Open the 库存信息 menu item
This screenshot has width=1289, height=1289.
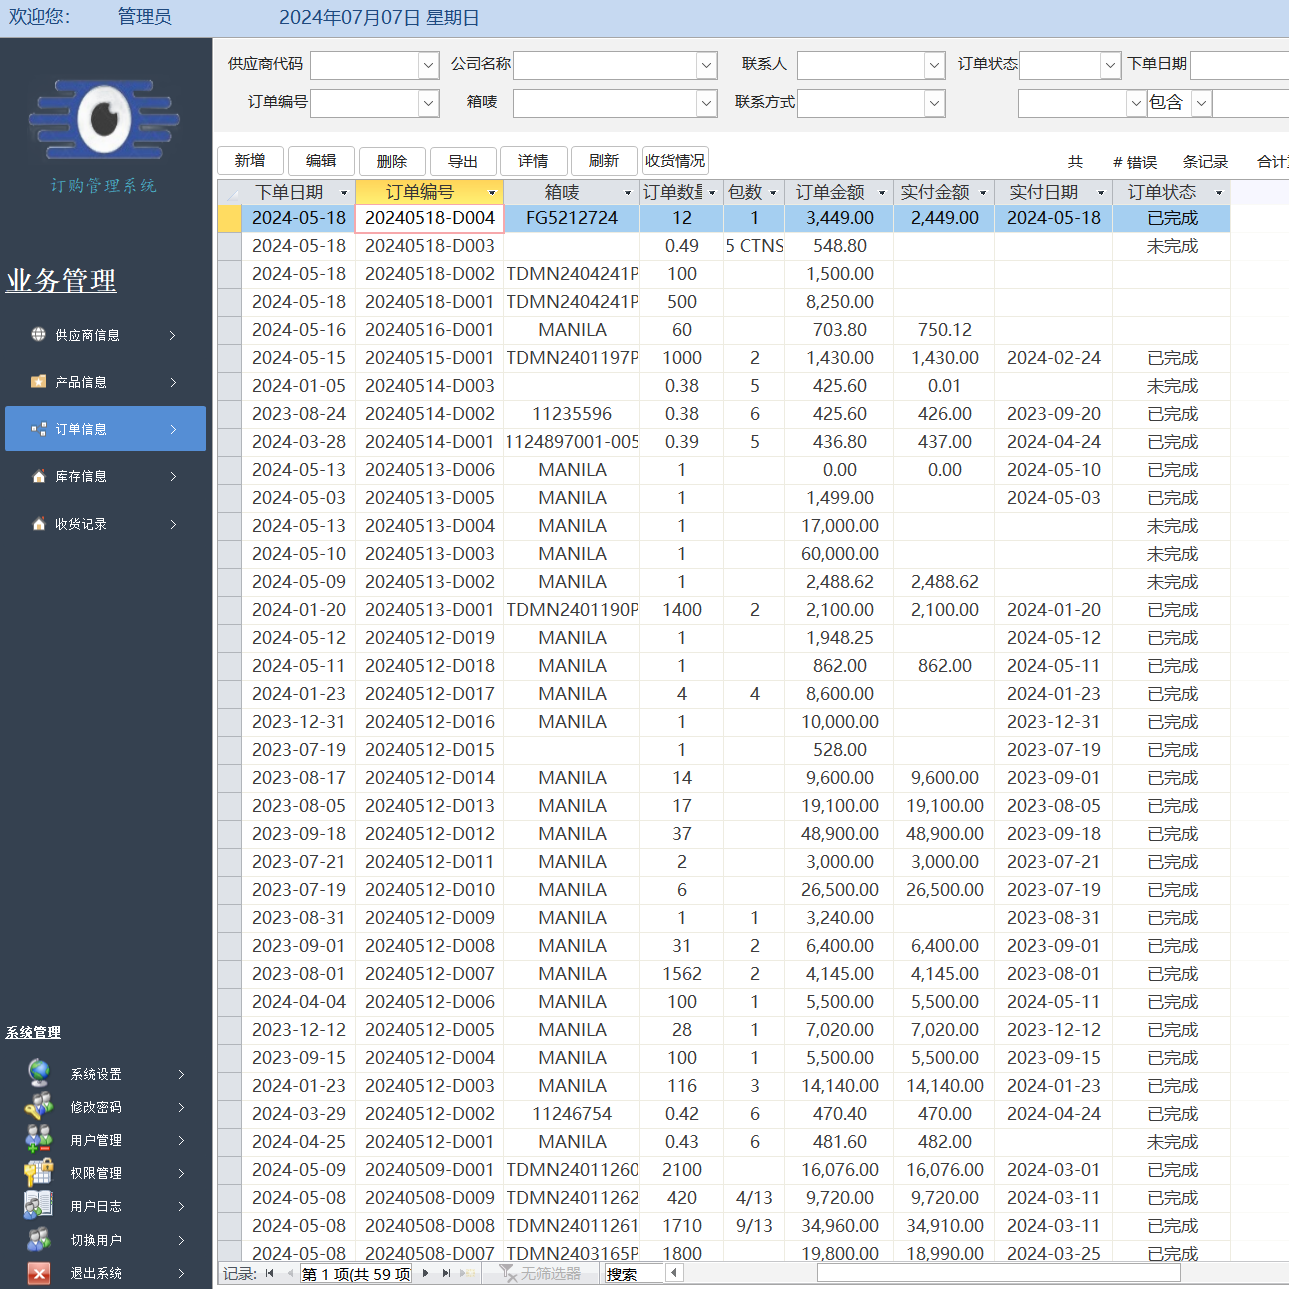point(105,476)
